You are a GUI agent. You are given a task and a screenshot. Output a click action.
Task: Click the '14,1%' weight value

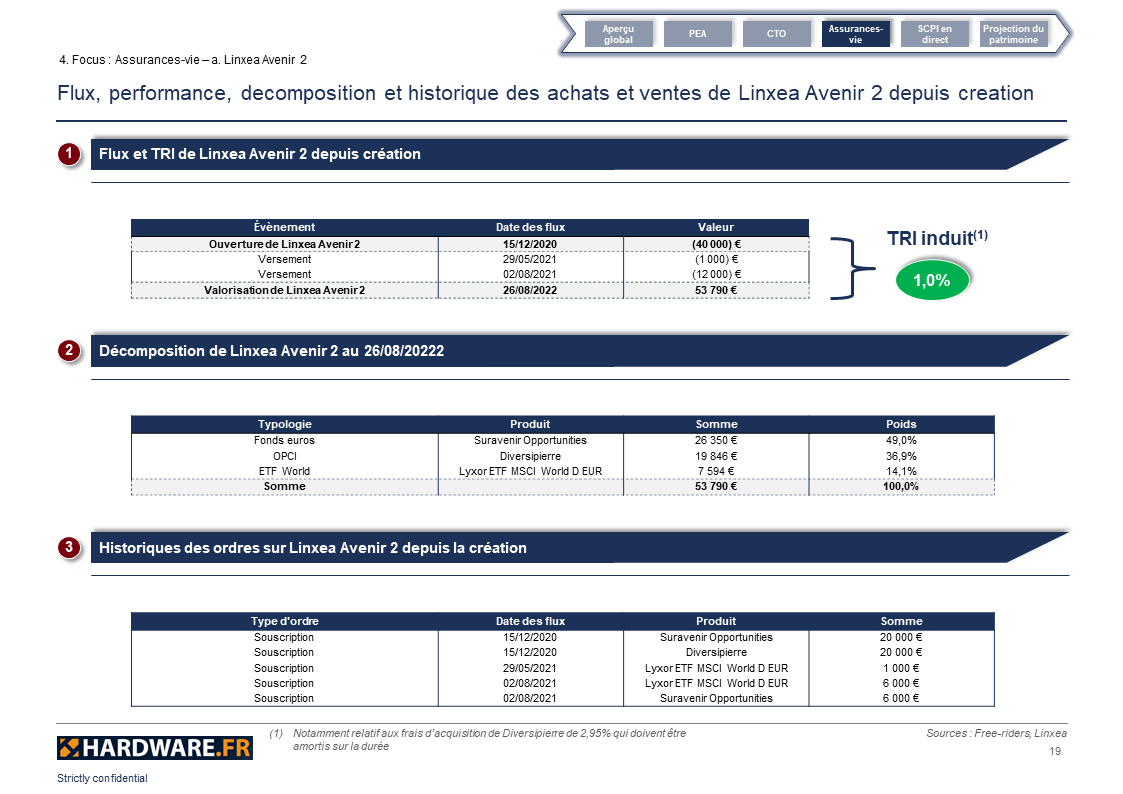click(901, 471)
